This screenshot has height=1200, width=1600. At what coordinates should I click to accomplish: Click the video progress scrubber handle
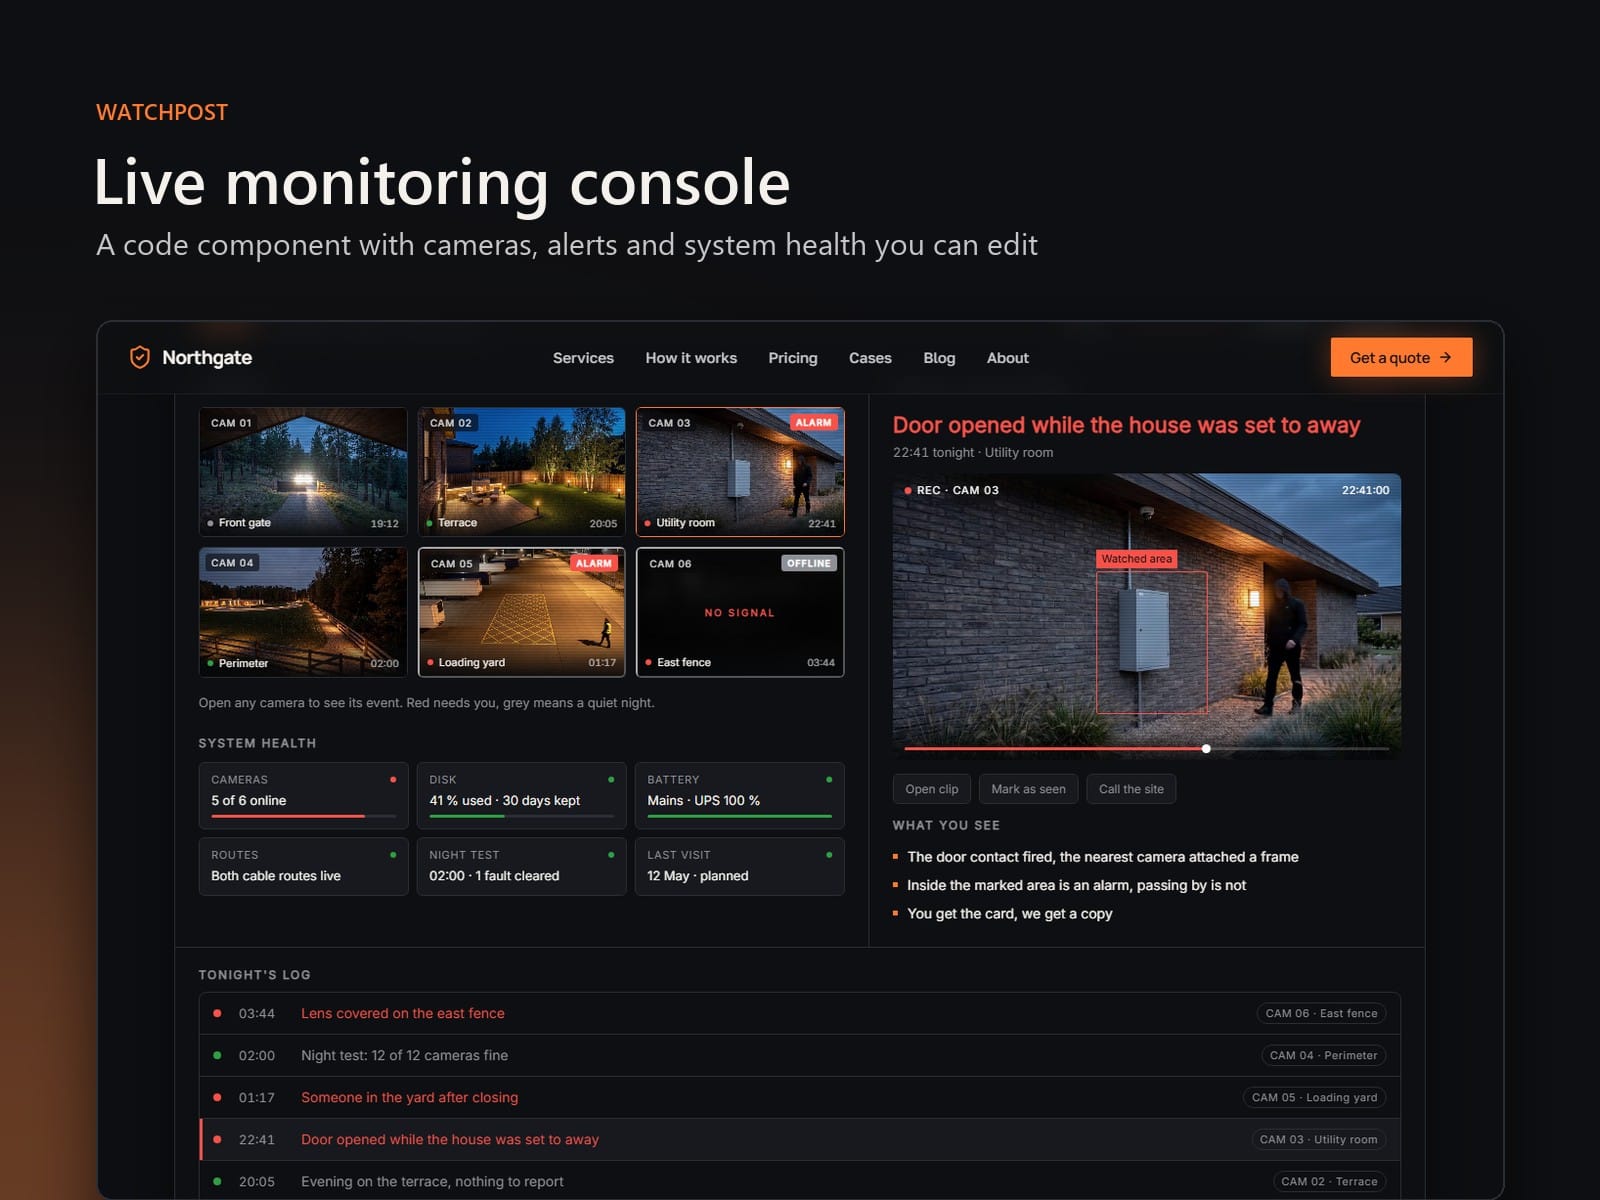(x=1206, y=748)
